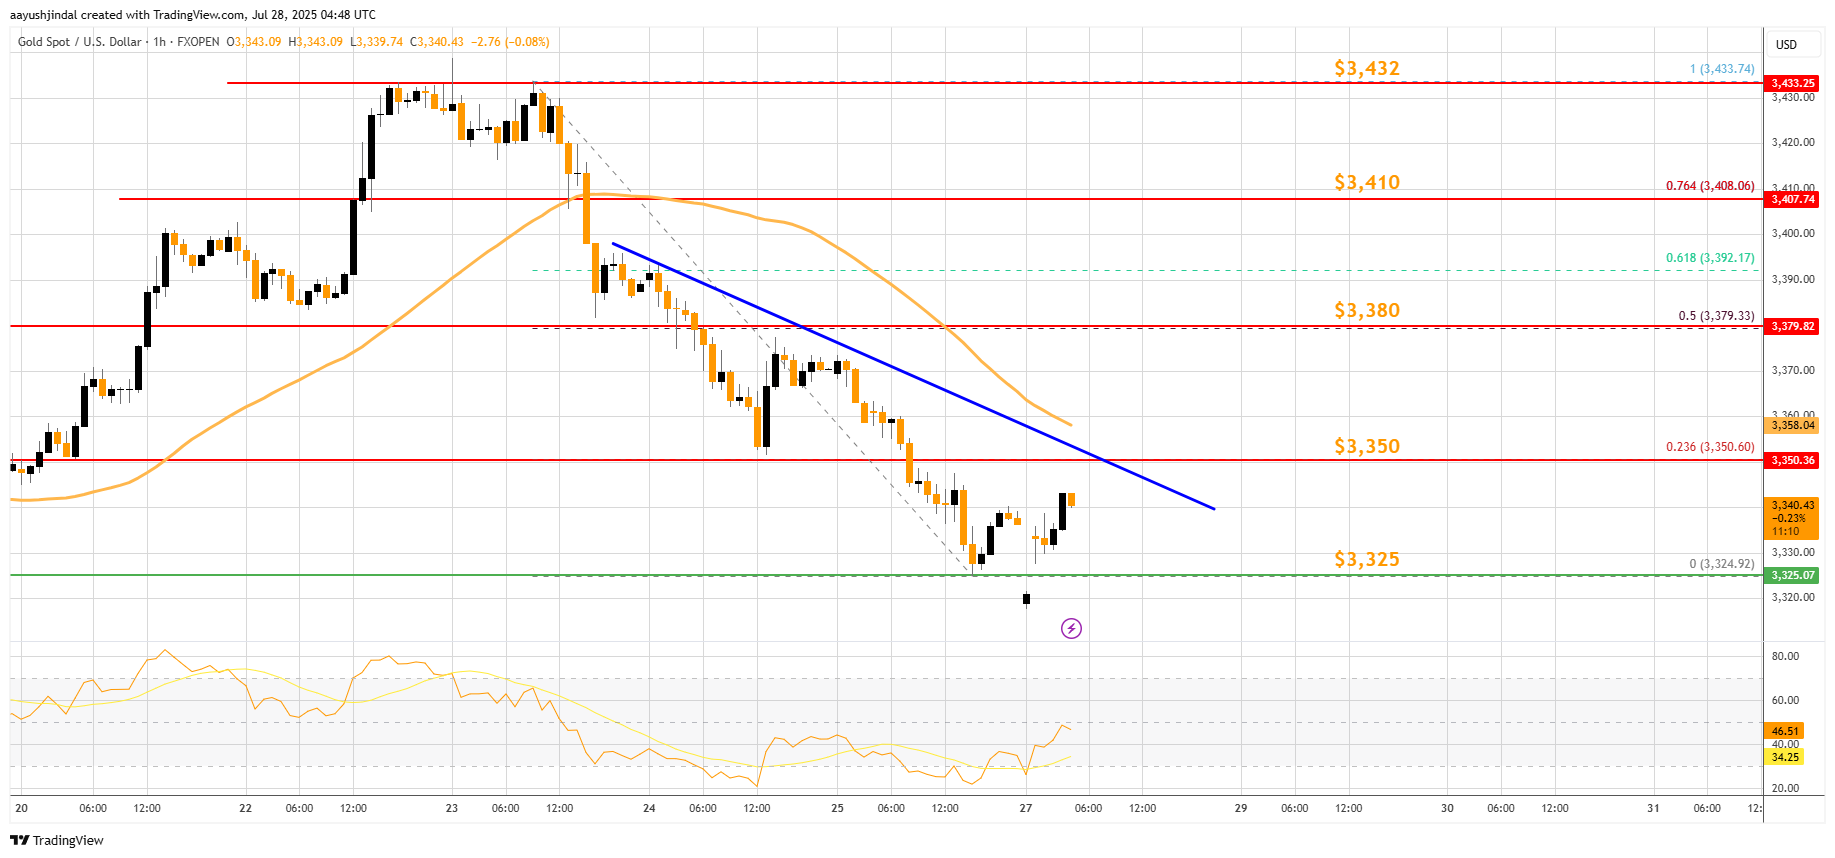The height and width of the screenshot is (858, 1835).
Task: Click the 3,400.00 price scale tick
Action: tap(1793, 233)
